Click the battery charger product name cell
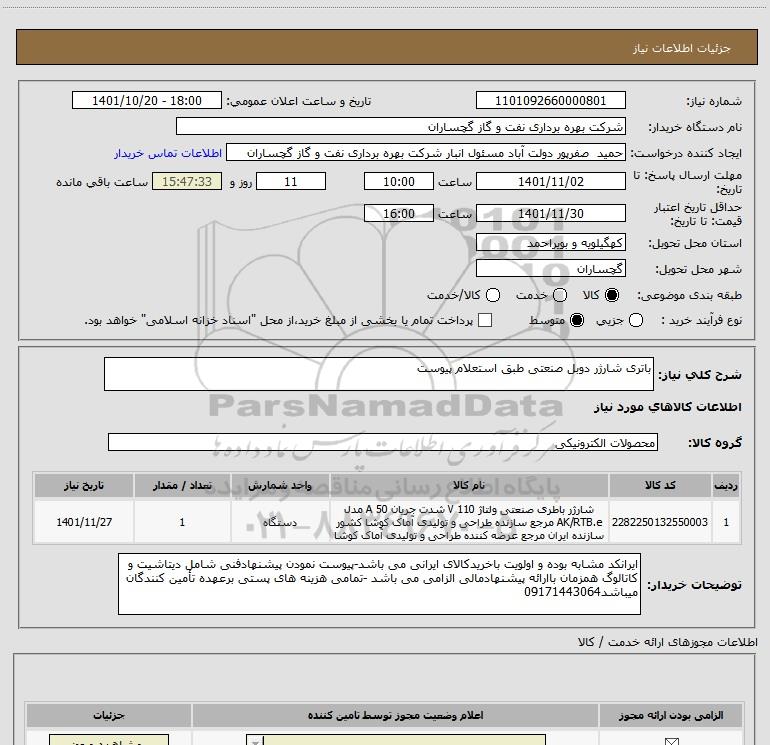The image size is (770, 745). 468,522
